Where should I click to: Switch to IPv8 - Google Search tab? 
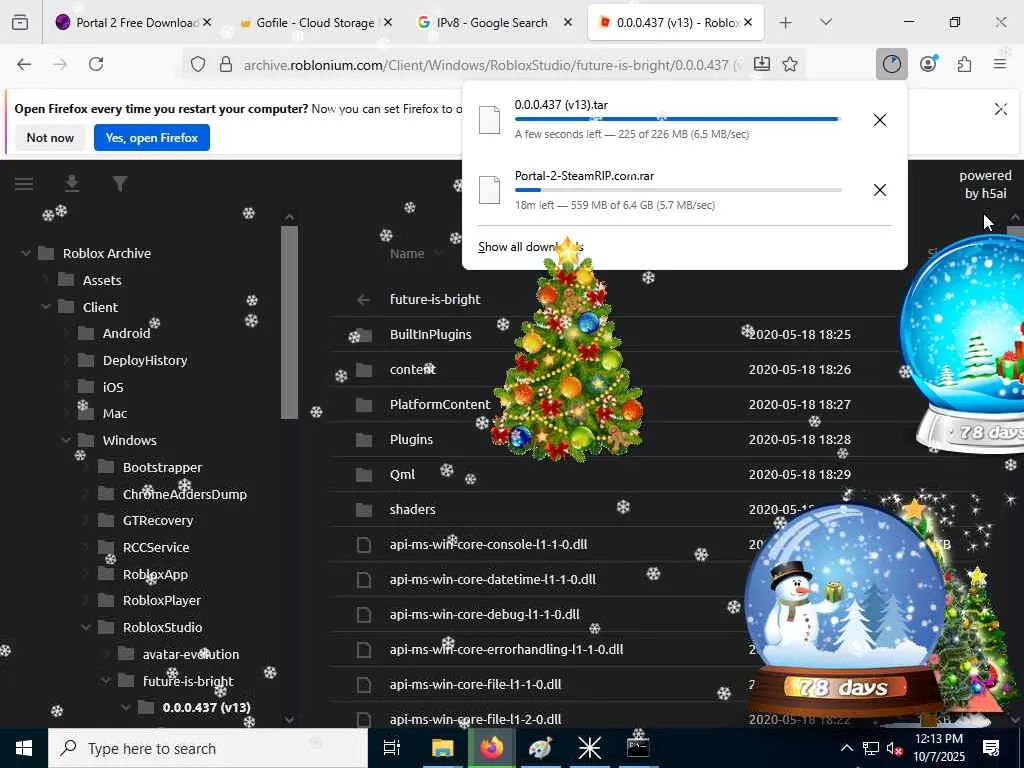(487, 23)
